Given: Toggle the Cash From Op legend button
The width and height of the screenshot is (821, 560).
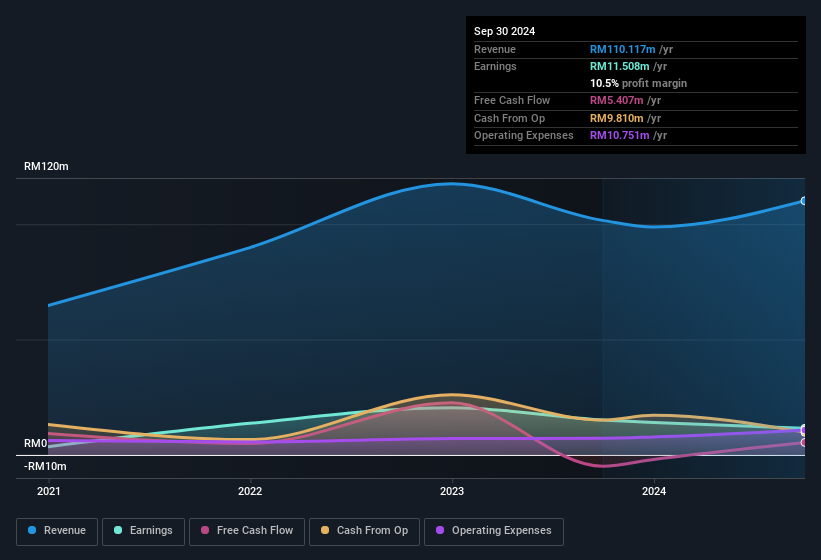Looking at the screenshot, I should click(x=364, y=532).
